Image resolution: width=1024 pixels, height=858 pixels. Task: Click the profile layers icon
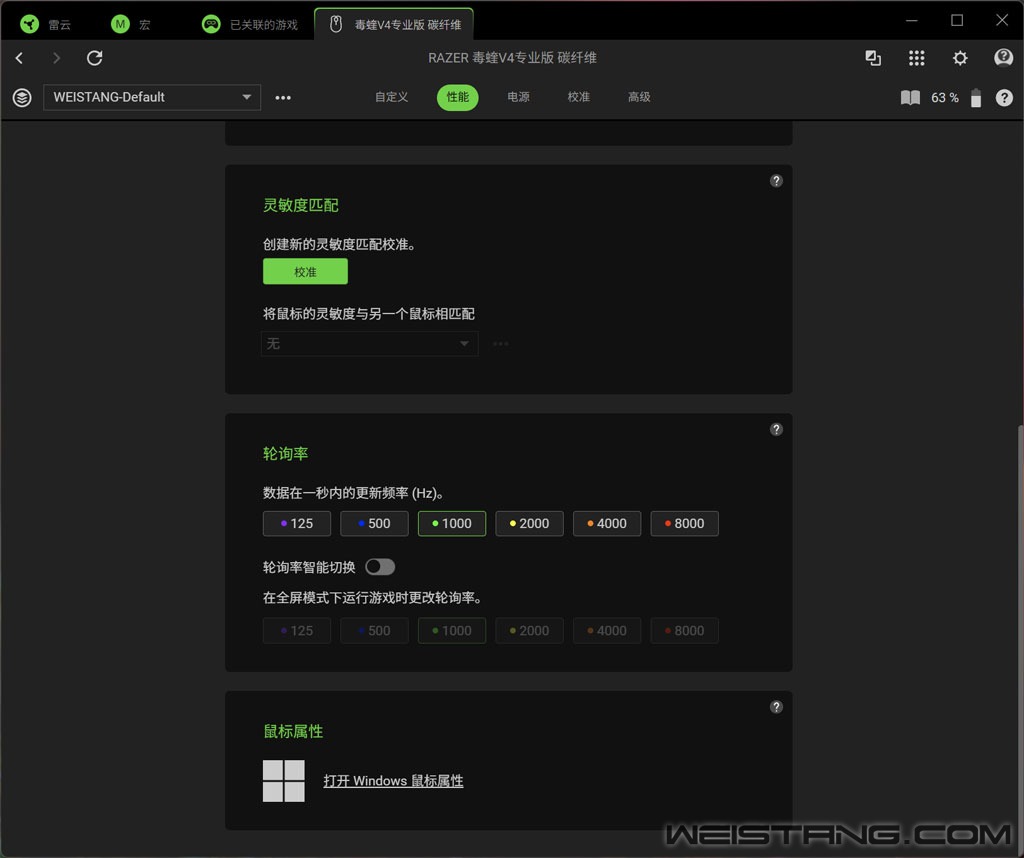(22, 97)
